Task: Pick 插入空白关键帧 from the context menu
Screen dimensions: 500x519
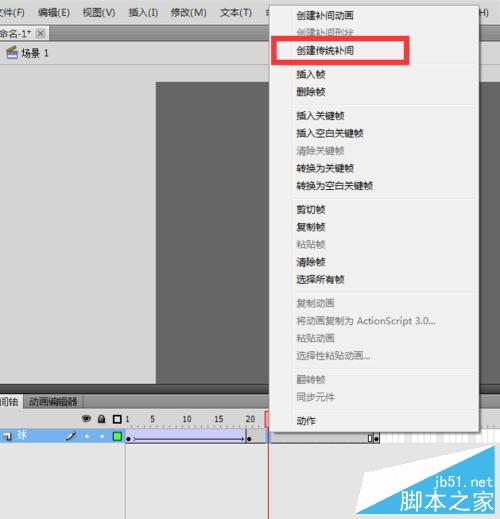Action: point(330,133)
